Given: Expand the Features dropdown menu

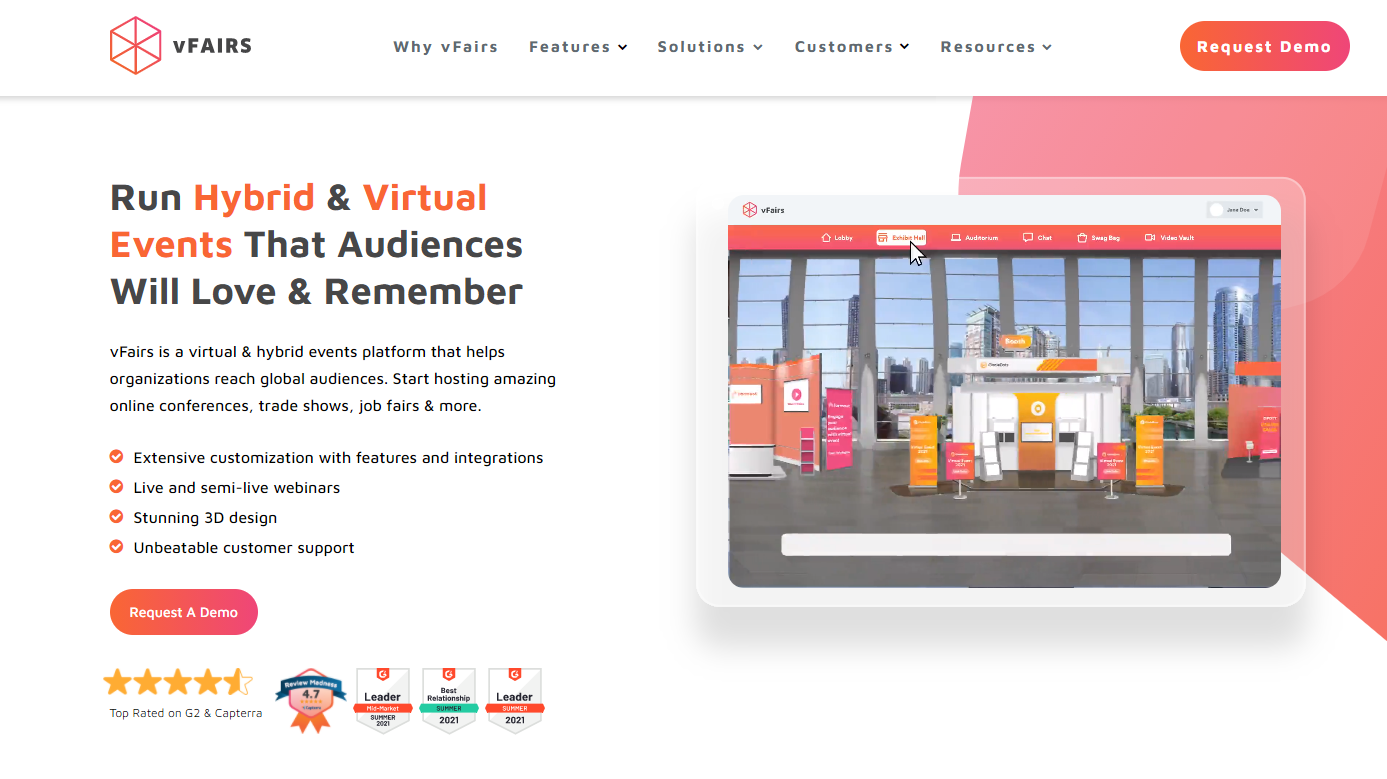Looking at the screenshot, I should (x=578, y=47).
